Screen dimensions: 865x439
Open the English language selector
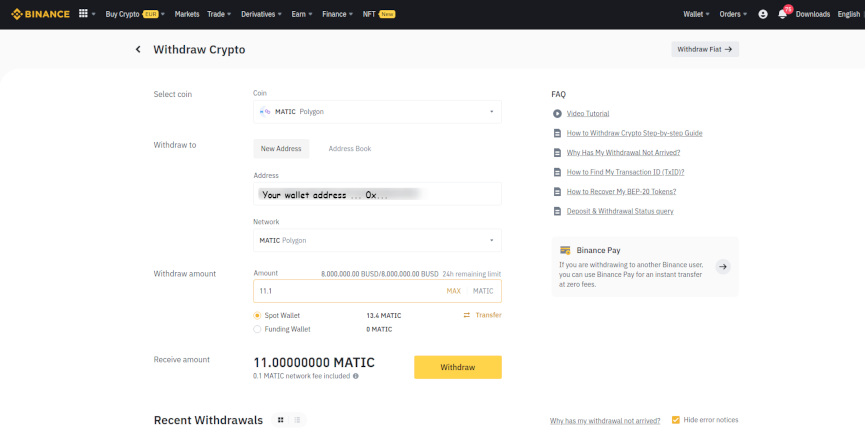coord(848,14)
